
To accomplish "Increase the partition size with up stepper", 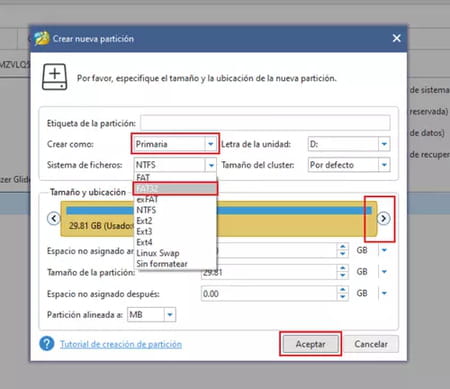I will [x=342, y=268].
